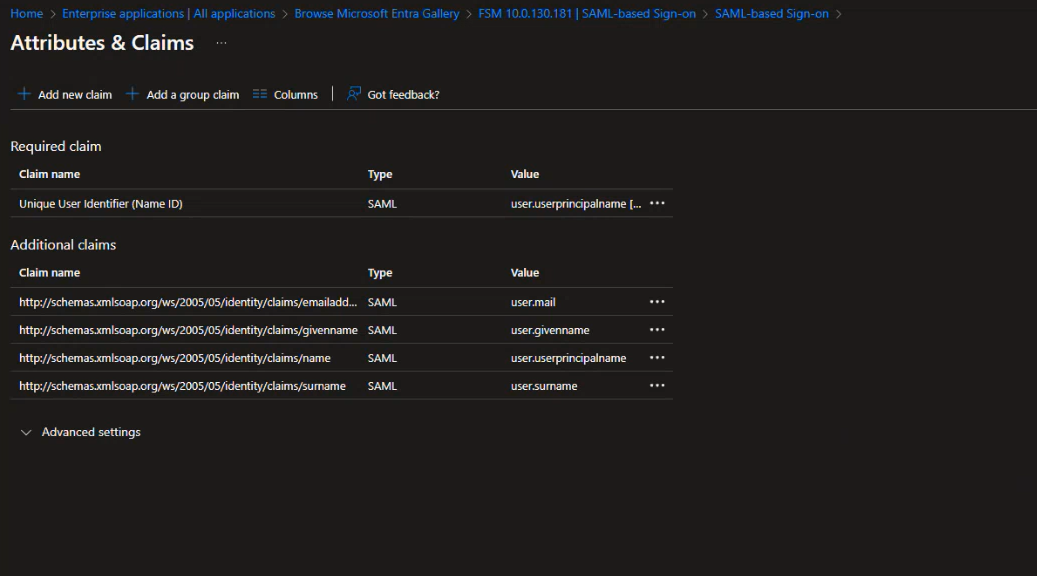Screen dimensions: 1037x576
Task: Open Enterprise applications breadcrumb link
Action: [168, 14]
